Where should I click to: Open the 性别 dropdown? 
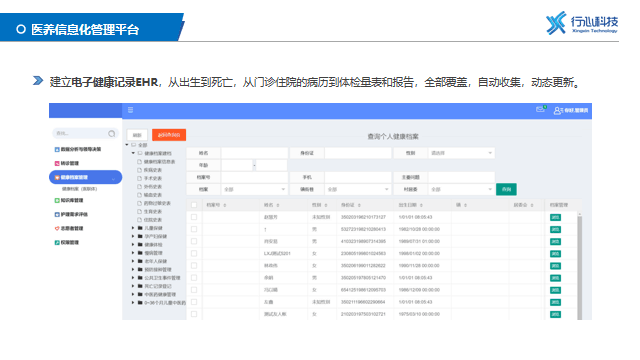click(461, 153)
